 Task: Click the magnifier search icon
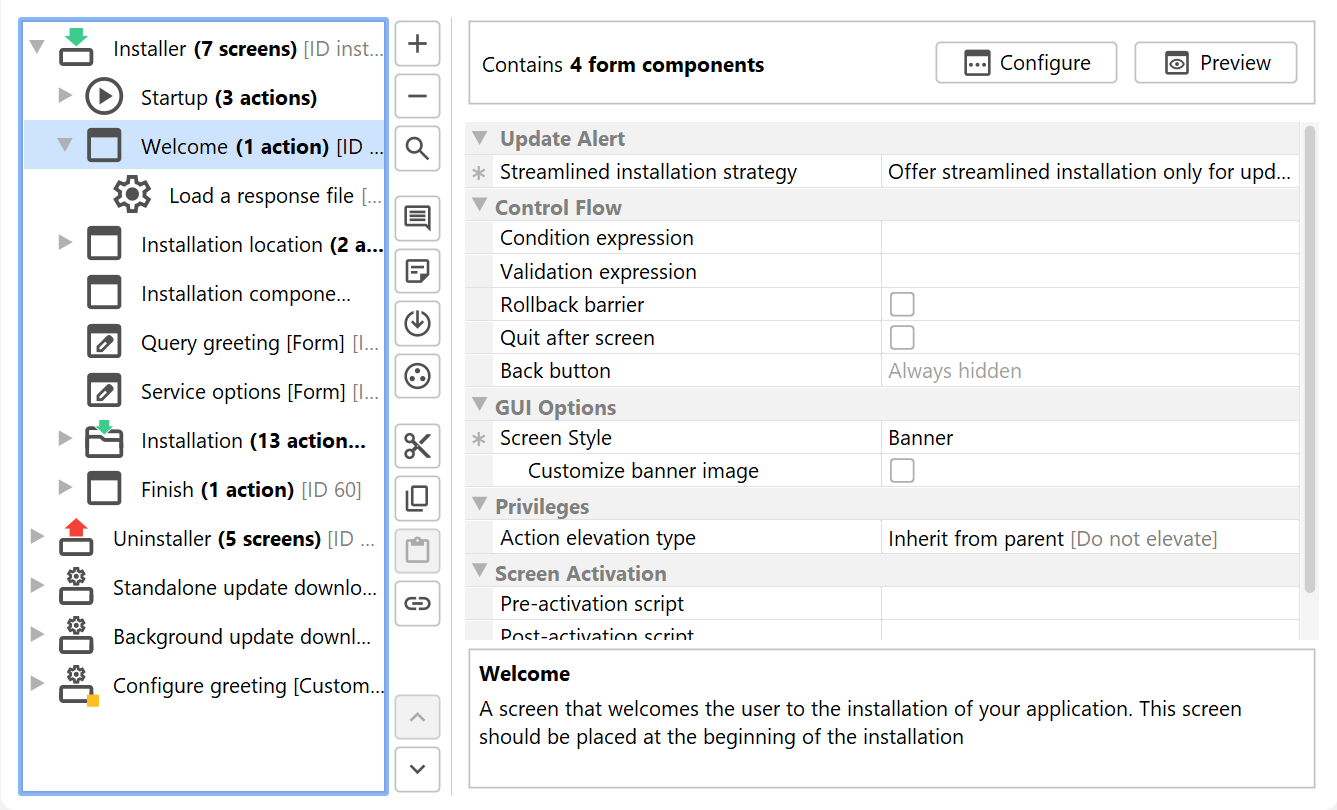418,150
